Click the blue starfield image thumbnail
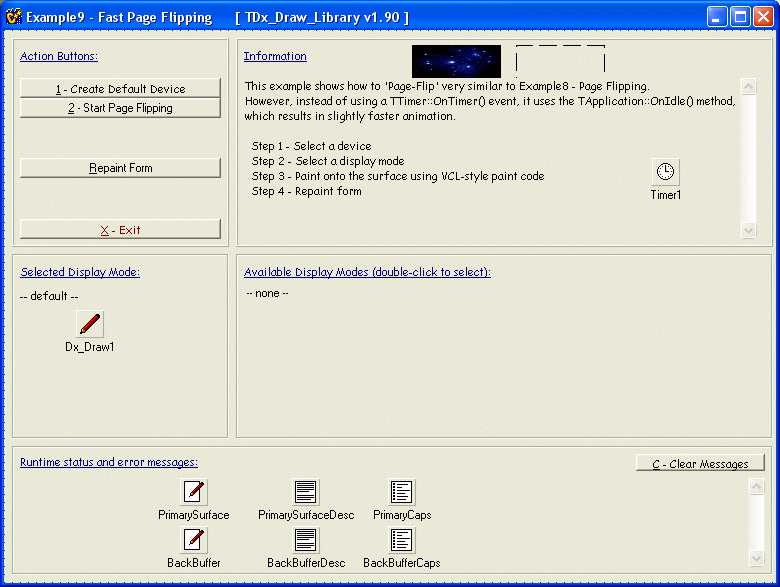 pos(456,61)
